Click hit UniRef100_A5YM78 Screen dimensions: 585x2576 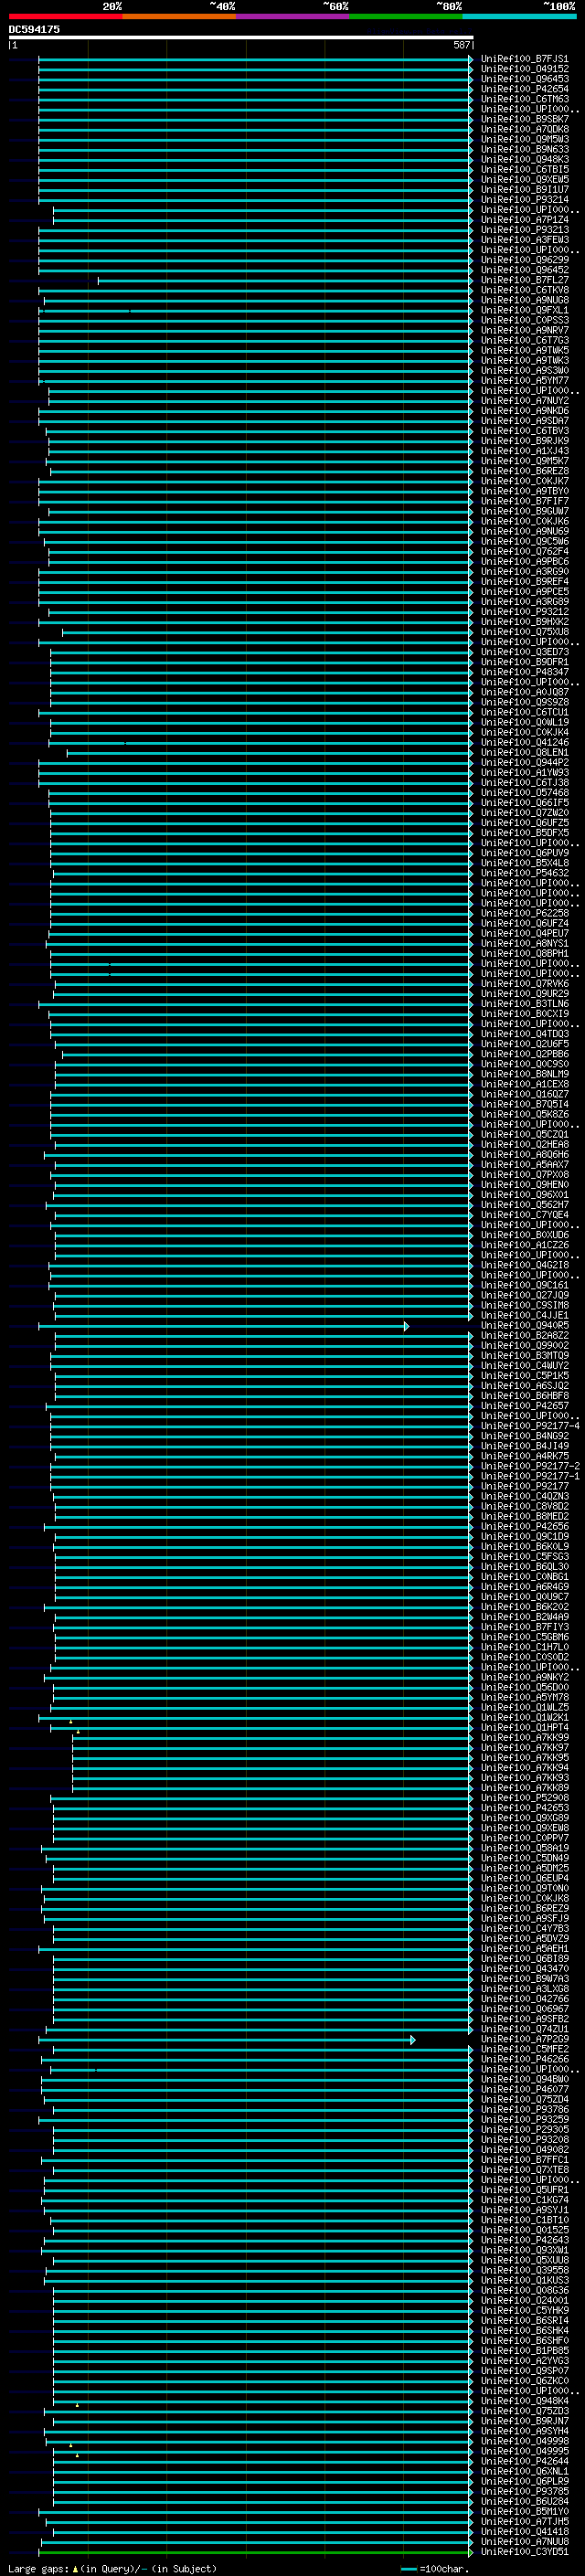coord(524,1696)
